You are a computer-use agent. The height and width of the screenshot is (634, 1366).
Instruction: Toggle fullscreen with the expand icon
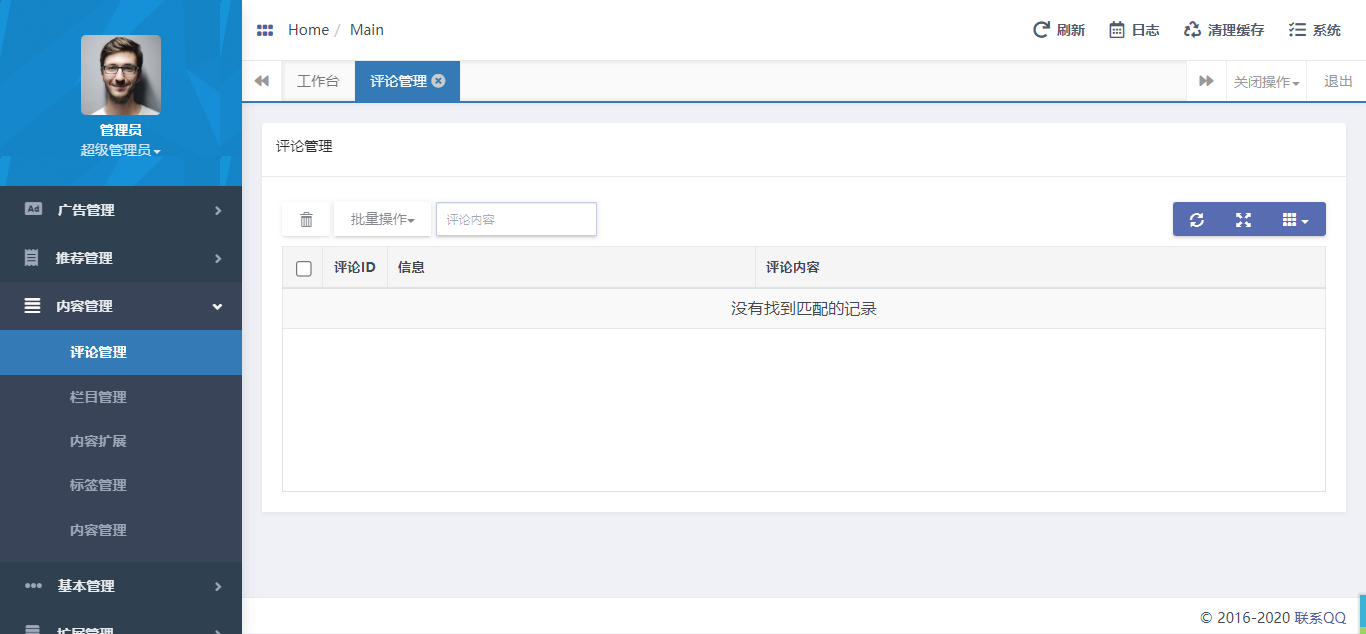click(1243, 220)
